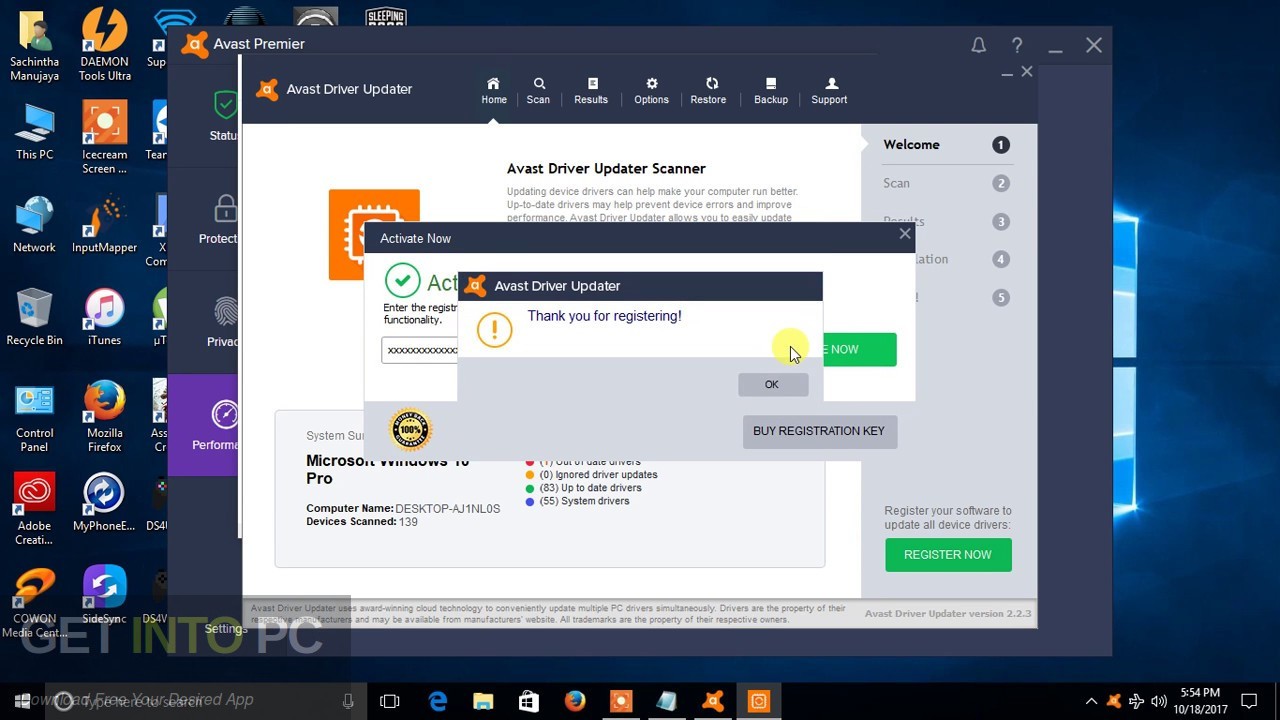Image resolution: width=1280 pixels, height=720 pixels.
Task: Open Task View on the taskbar
Action: (390, 701)
